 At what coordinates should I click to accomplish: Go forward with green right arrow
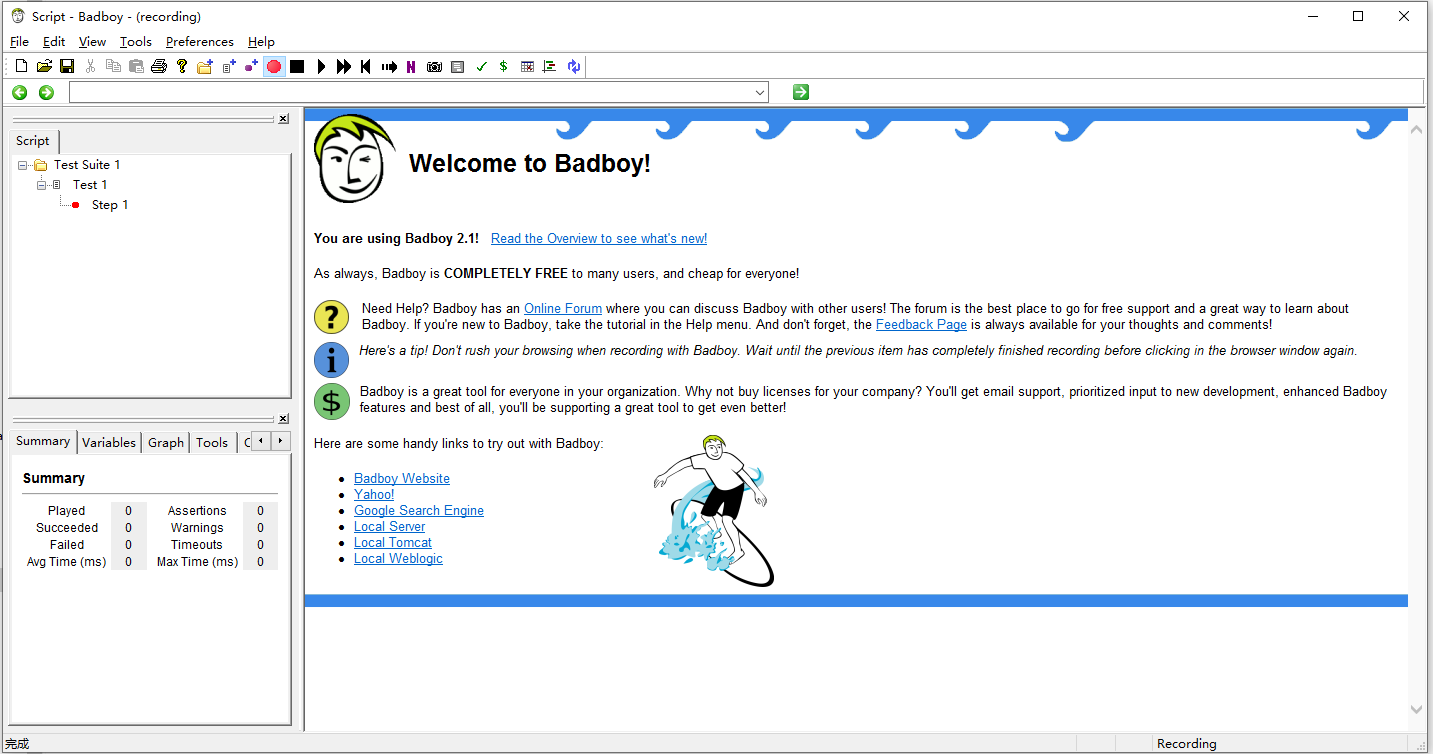coord(46,93)
